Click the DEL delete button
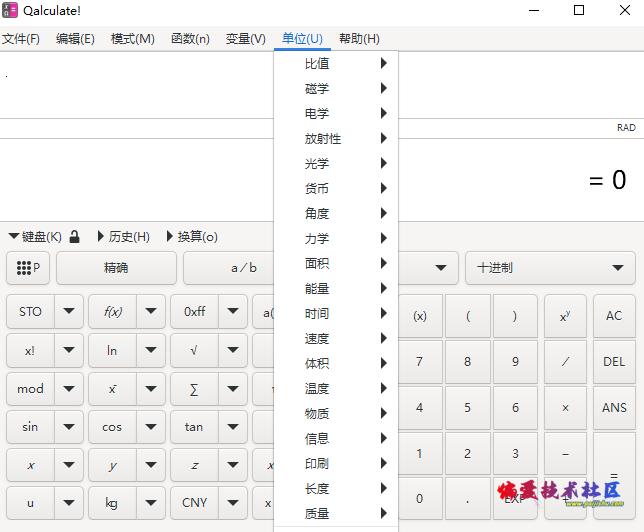The height and width of the screenshot is (532, 644). tap(614, 362)
